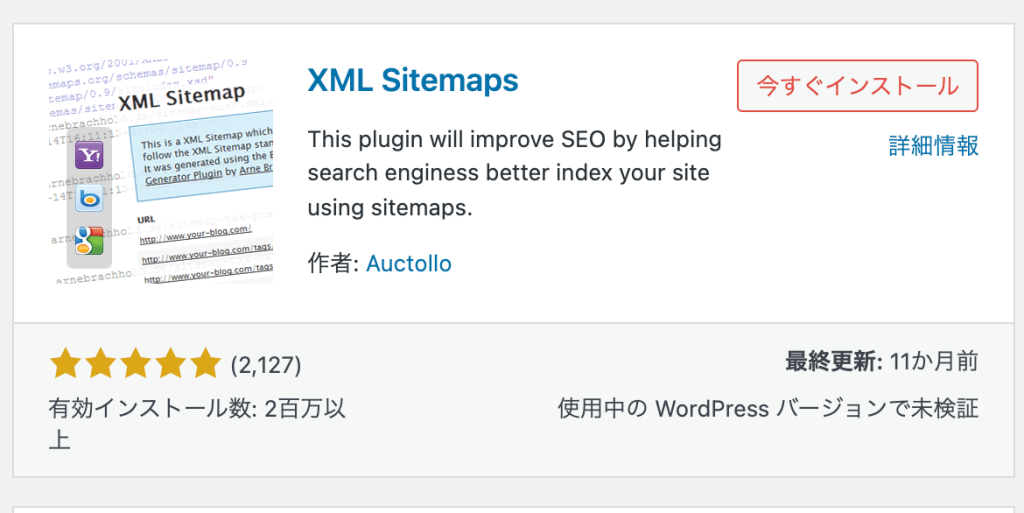1024x513 pixels.
Task: Click the Google icon in the thumbnail
Action: point(90,240)
